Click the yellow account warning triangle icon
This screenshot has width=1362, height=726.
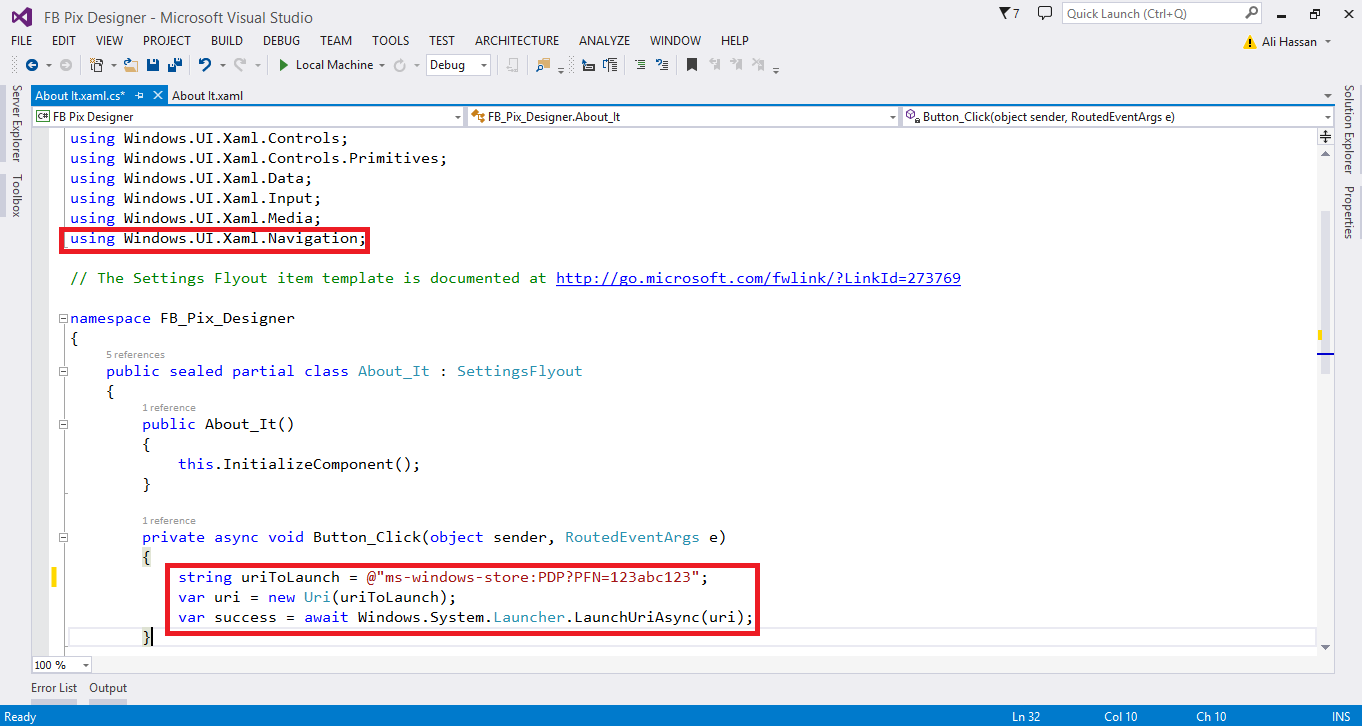click(x=1249, y=42)
